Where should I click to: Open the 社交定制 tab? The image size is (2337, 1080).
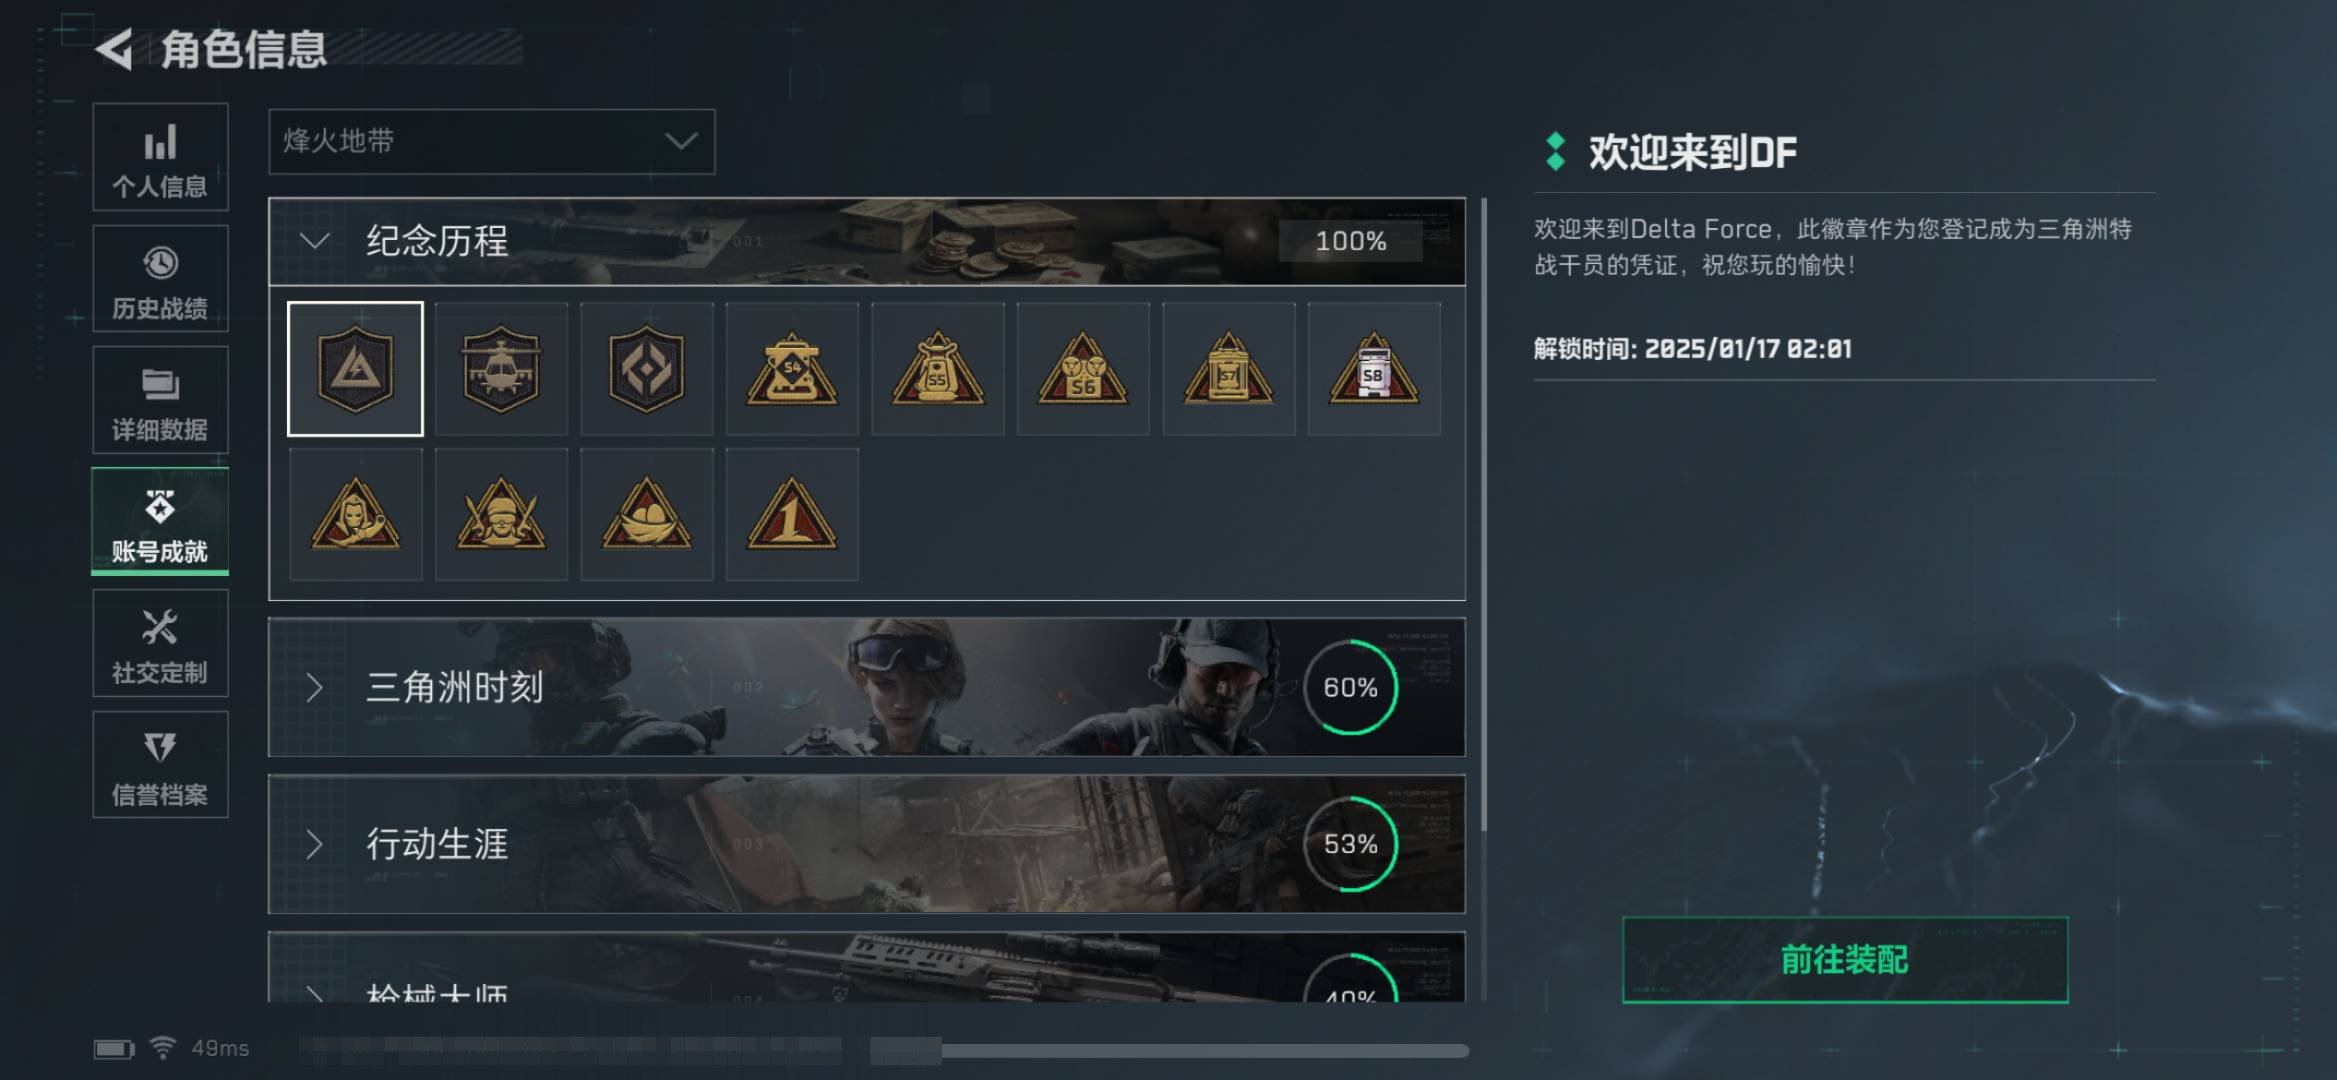click(160, 643)
